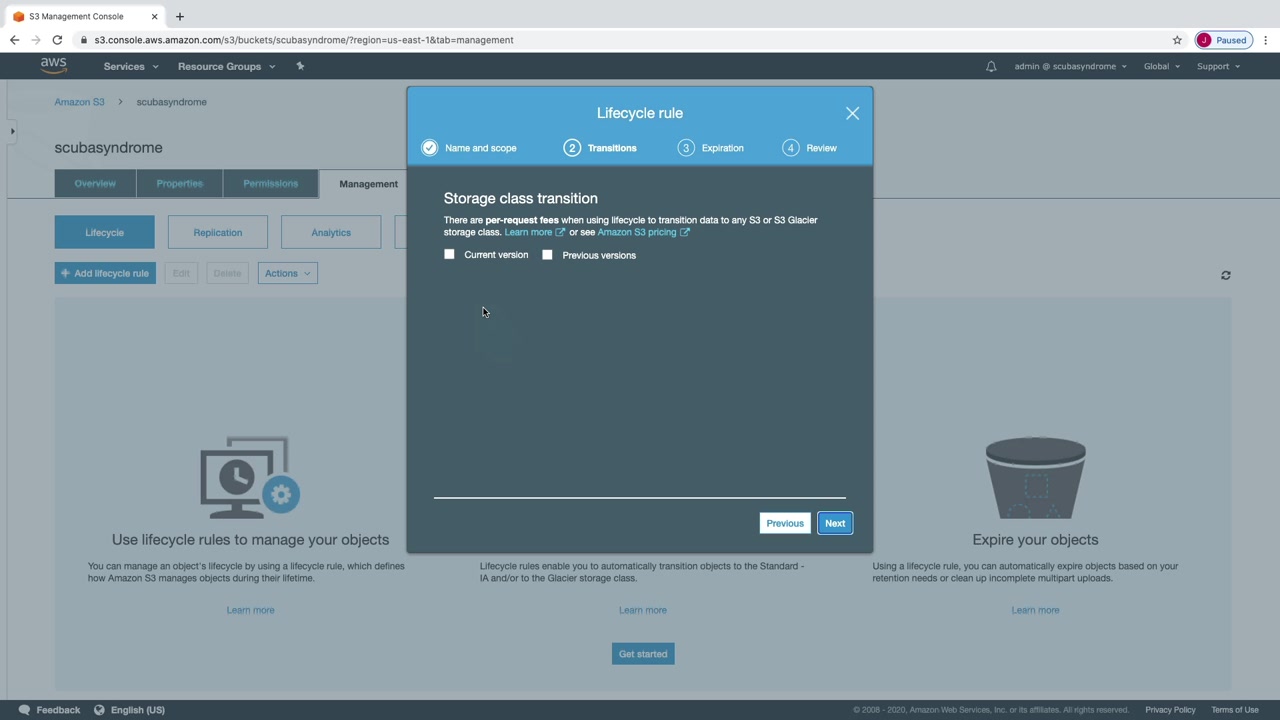
Task: Click the Next button in the dialog
Action: [835, 523]
